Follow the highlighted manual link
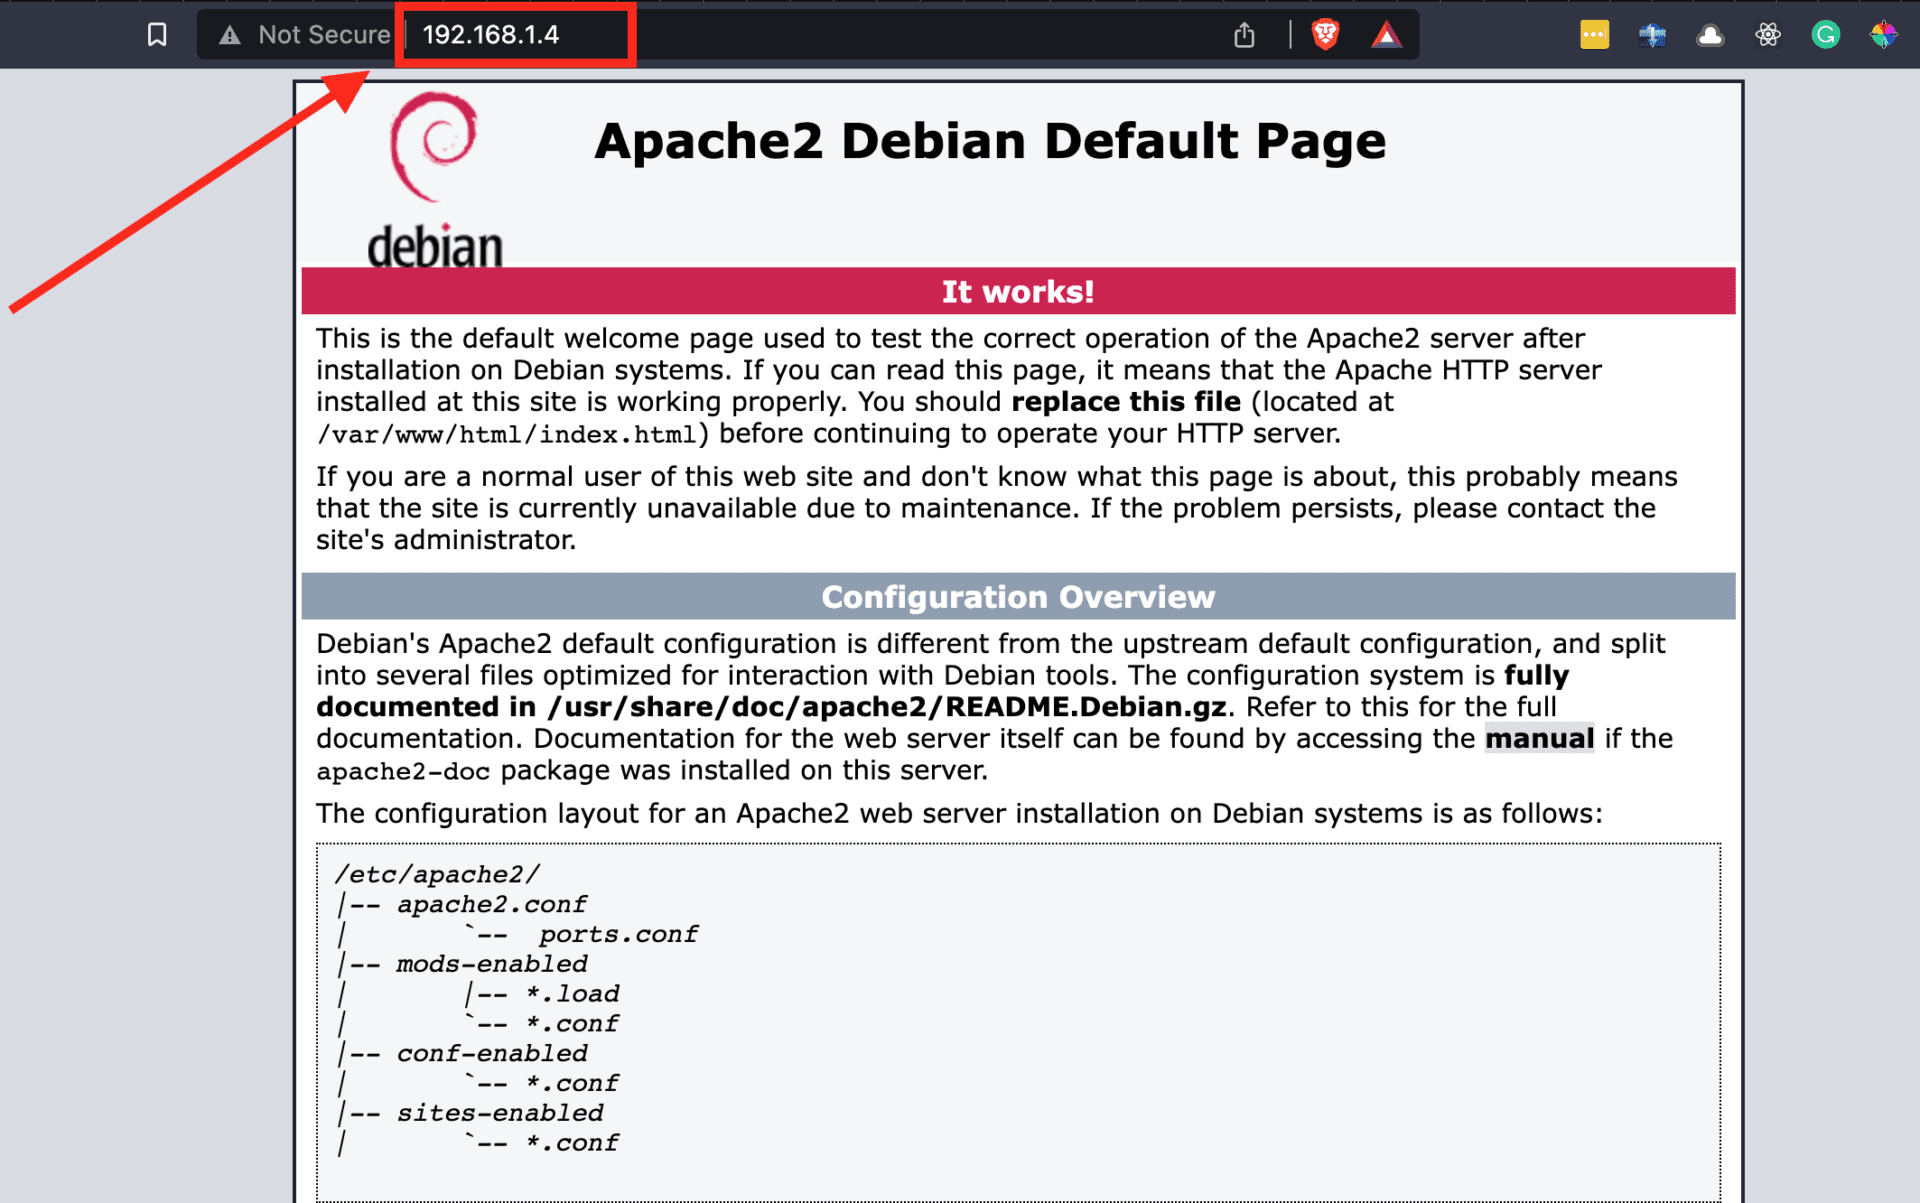This screenshot has height=1203, width=1920. point(1539,738)
